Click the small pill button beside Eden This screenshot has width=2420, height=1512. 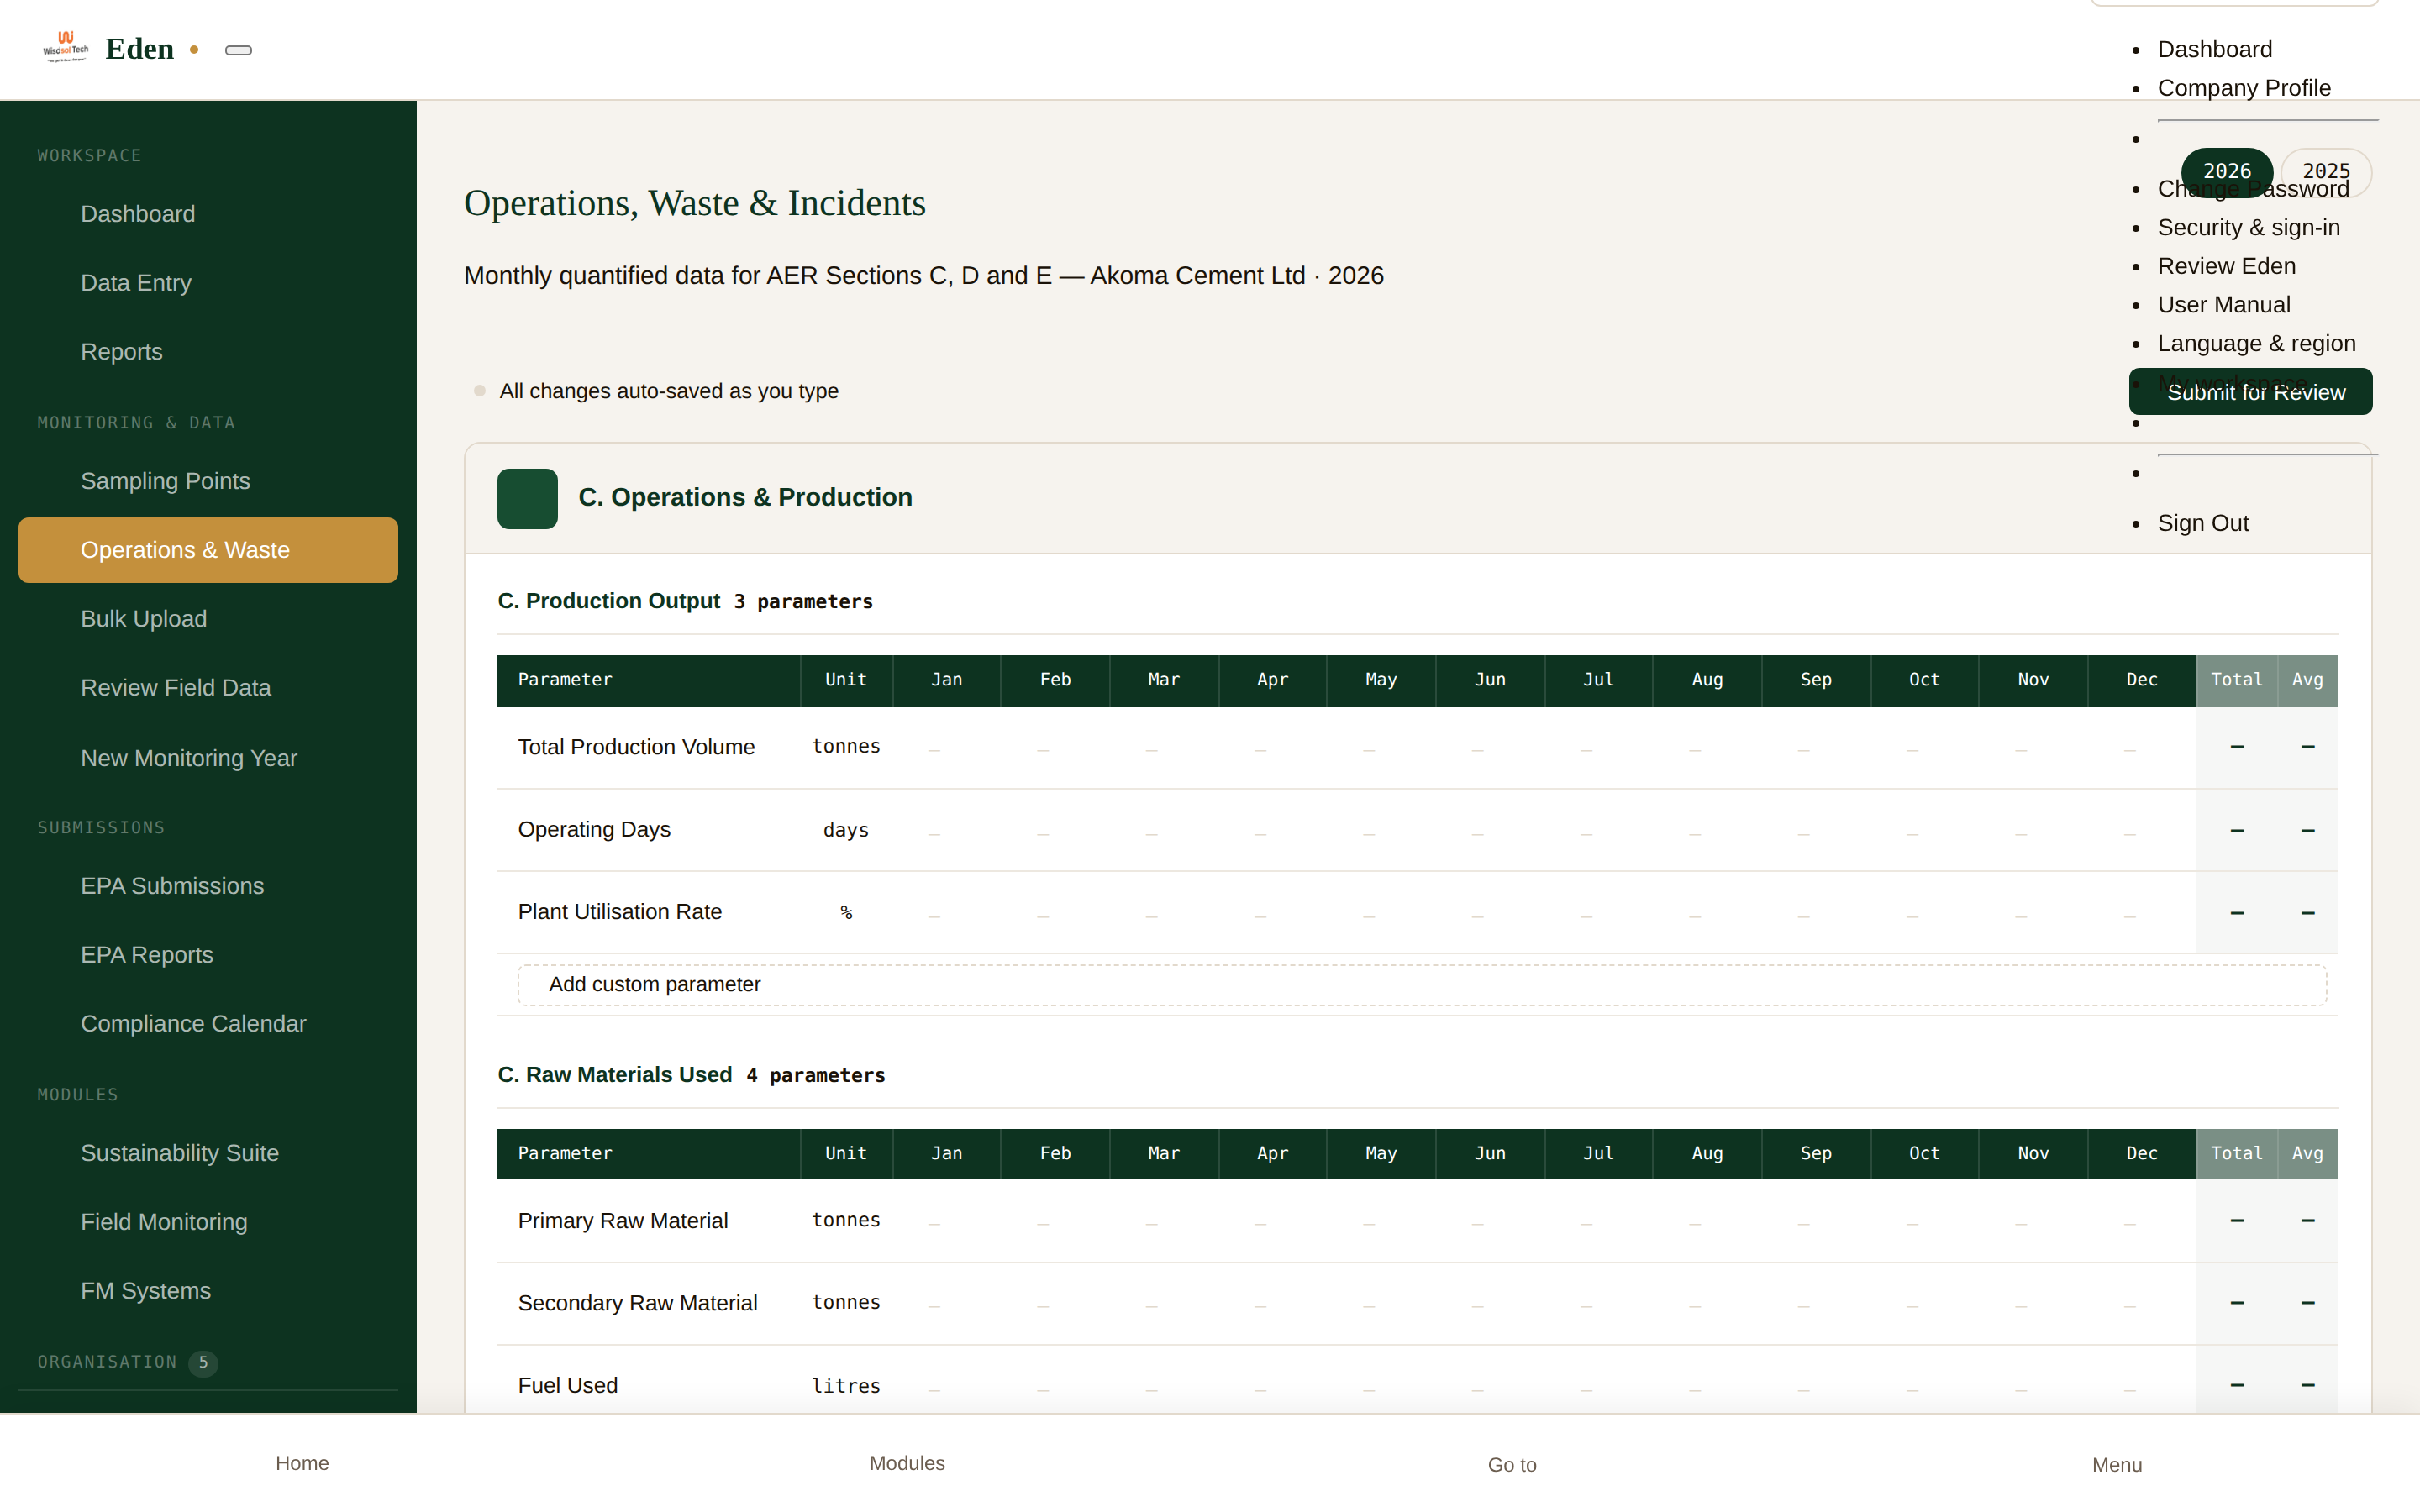click(238, 50)
